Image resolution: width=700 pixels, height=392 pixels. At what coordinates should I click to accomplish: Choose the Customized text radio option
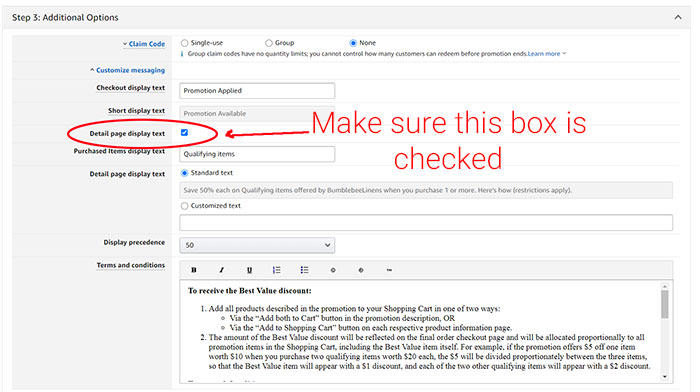[184, 206]
